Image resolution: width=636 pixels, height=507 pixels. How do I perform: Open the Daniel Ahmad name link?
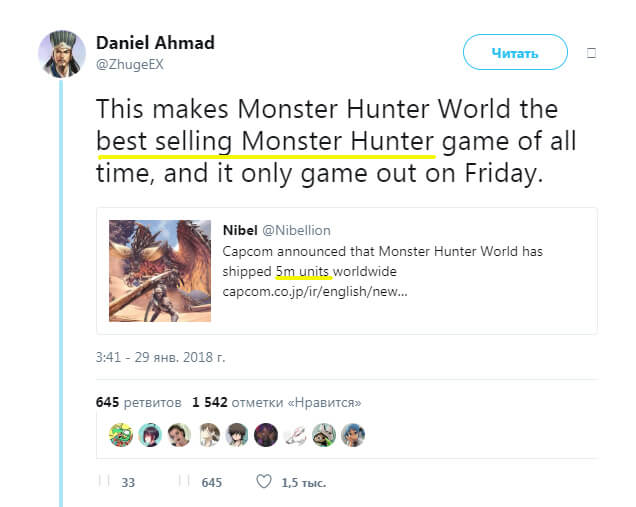click(155, 43)
